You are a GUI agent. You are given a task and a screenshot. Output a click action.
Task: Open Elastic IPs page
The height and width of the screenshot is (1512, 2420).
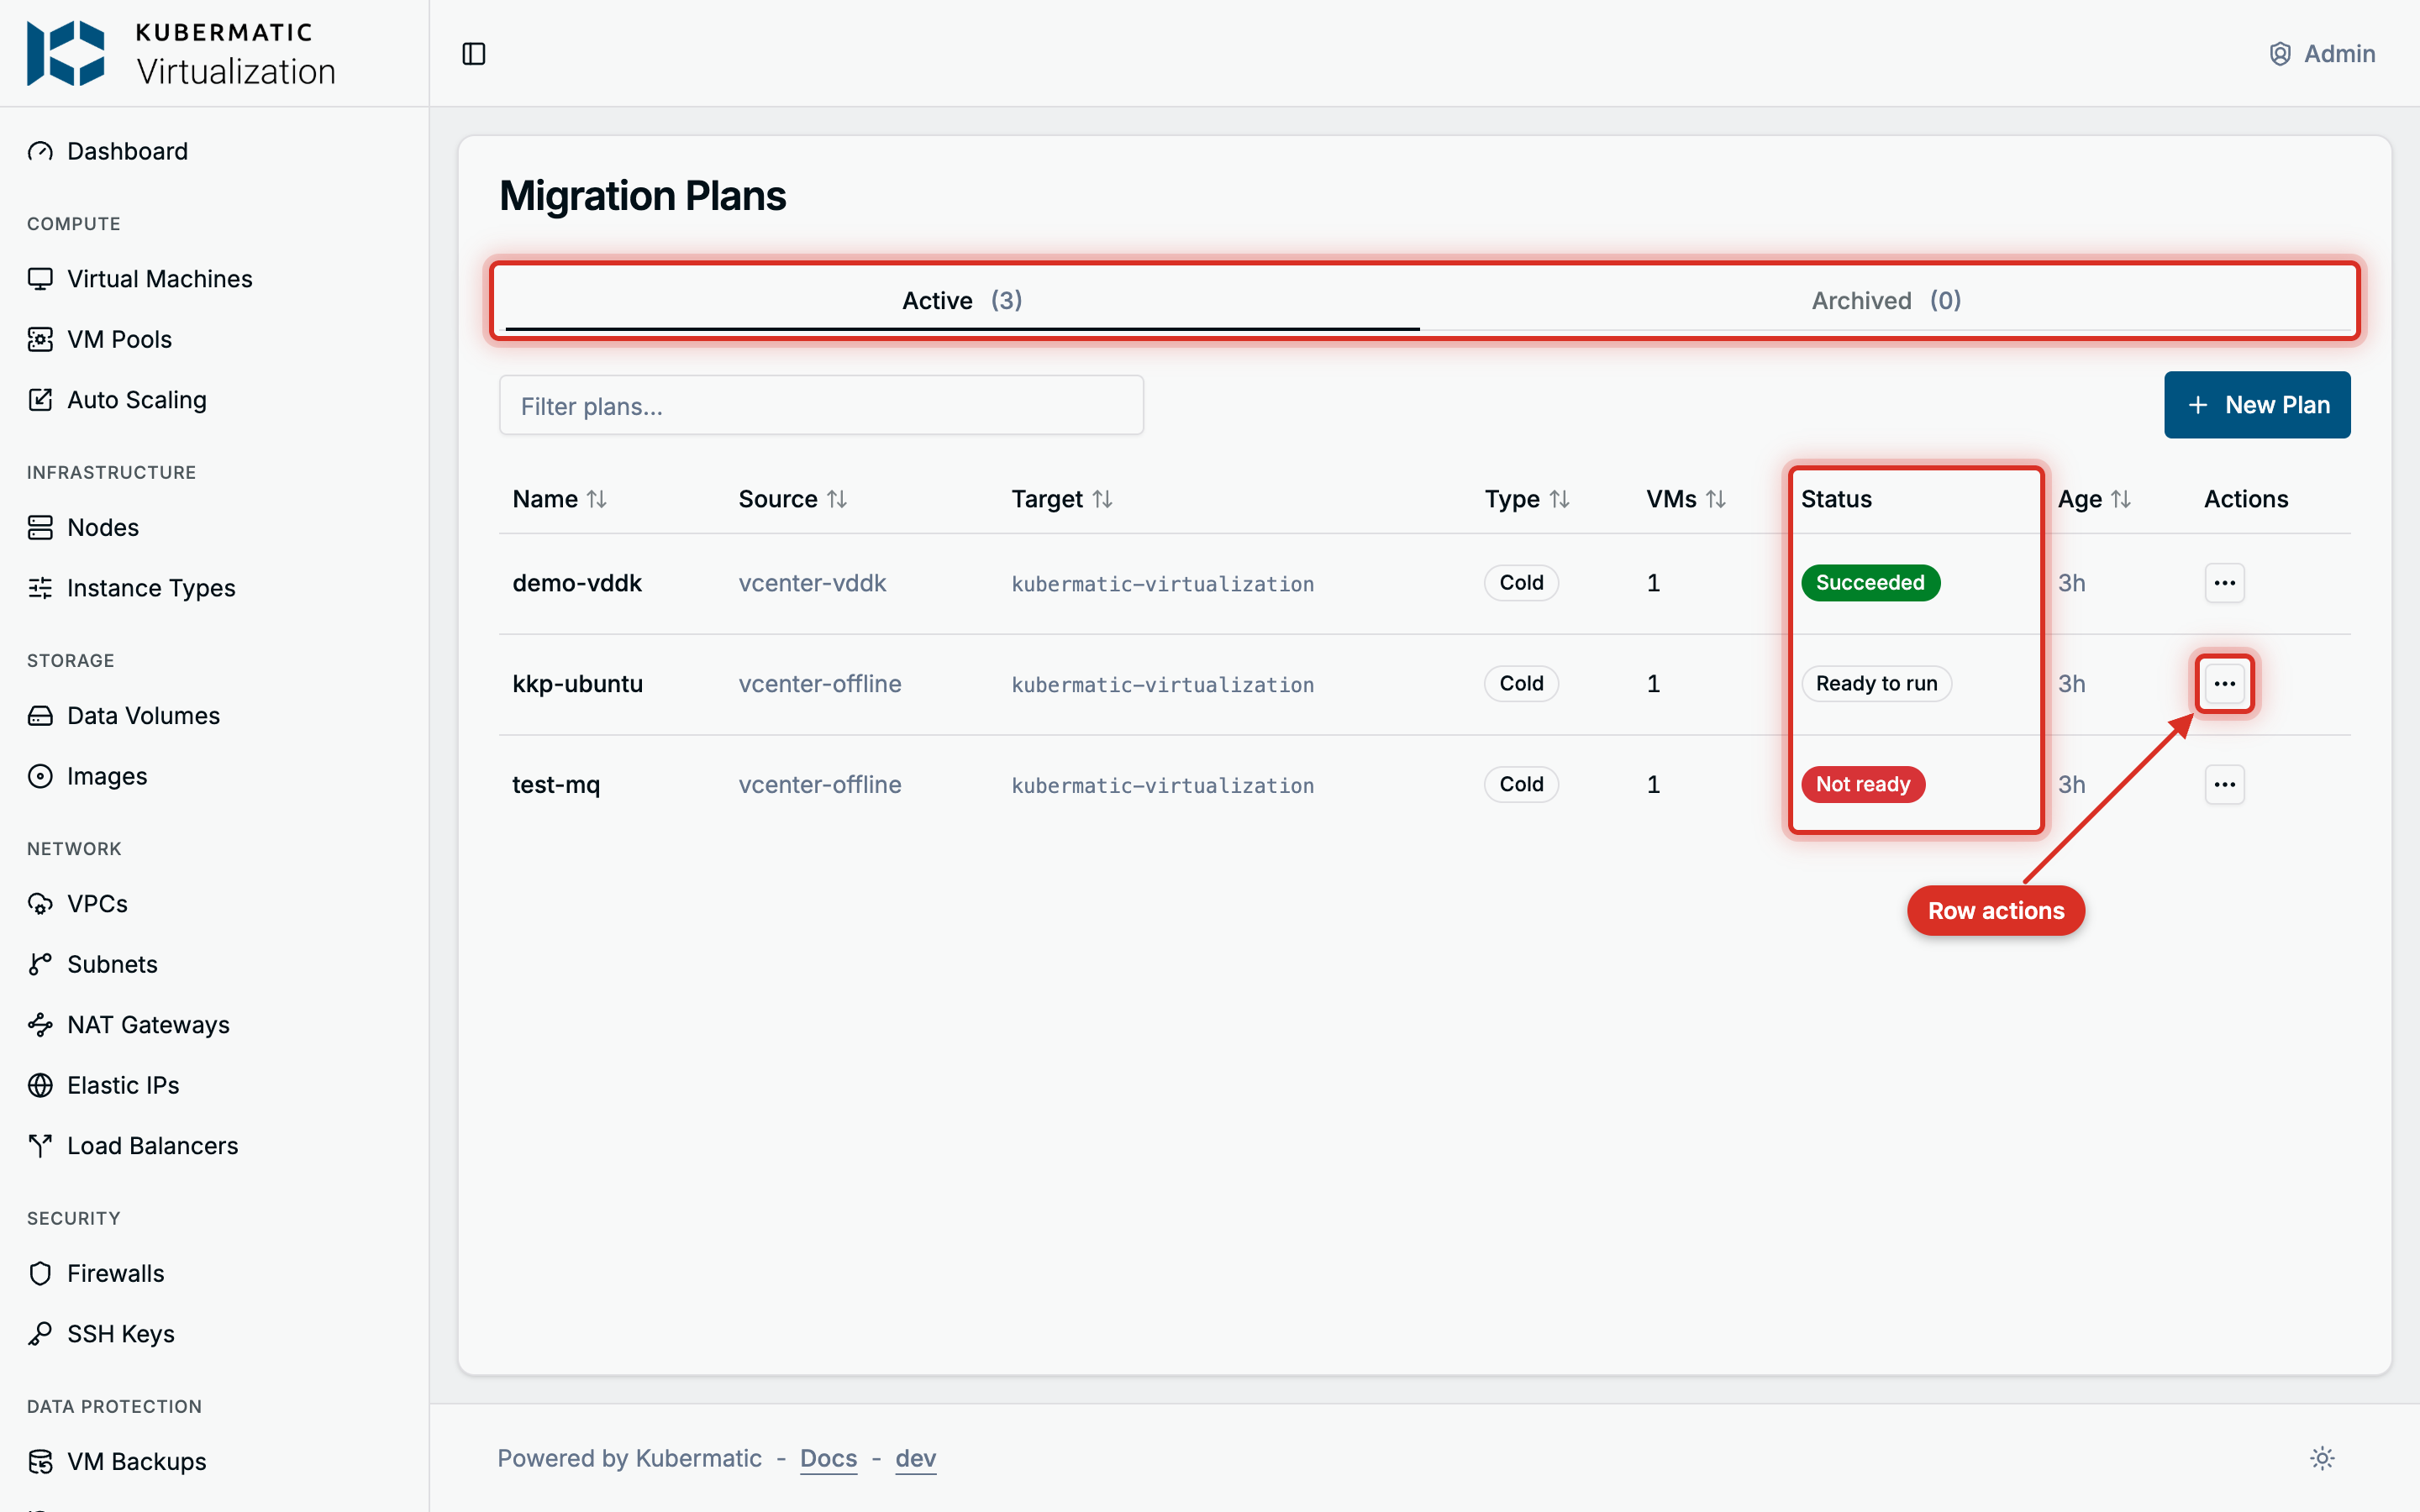click(104, 1085)
